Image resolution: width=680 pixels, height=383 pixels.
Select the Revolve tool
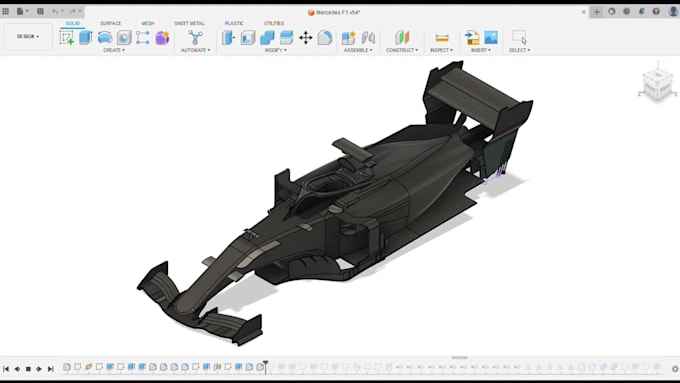[105, 38]
